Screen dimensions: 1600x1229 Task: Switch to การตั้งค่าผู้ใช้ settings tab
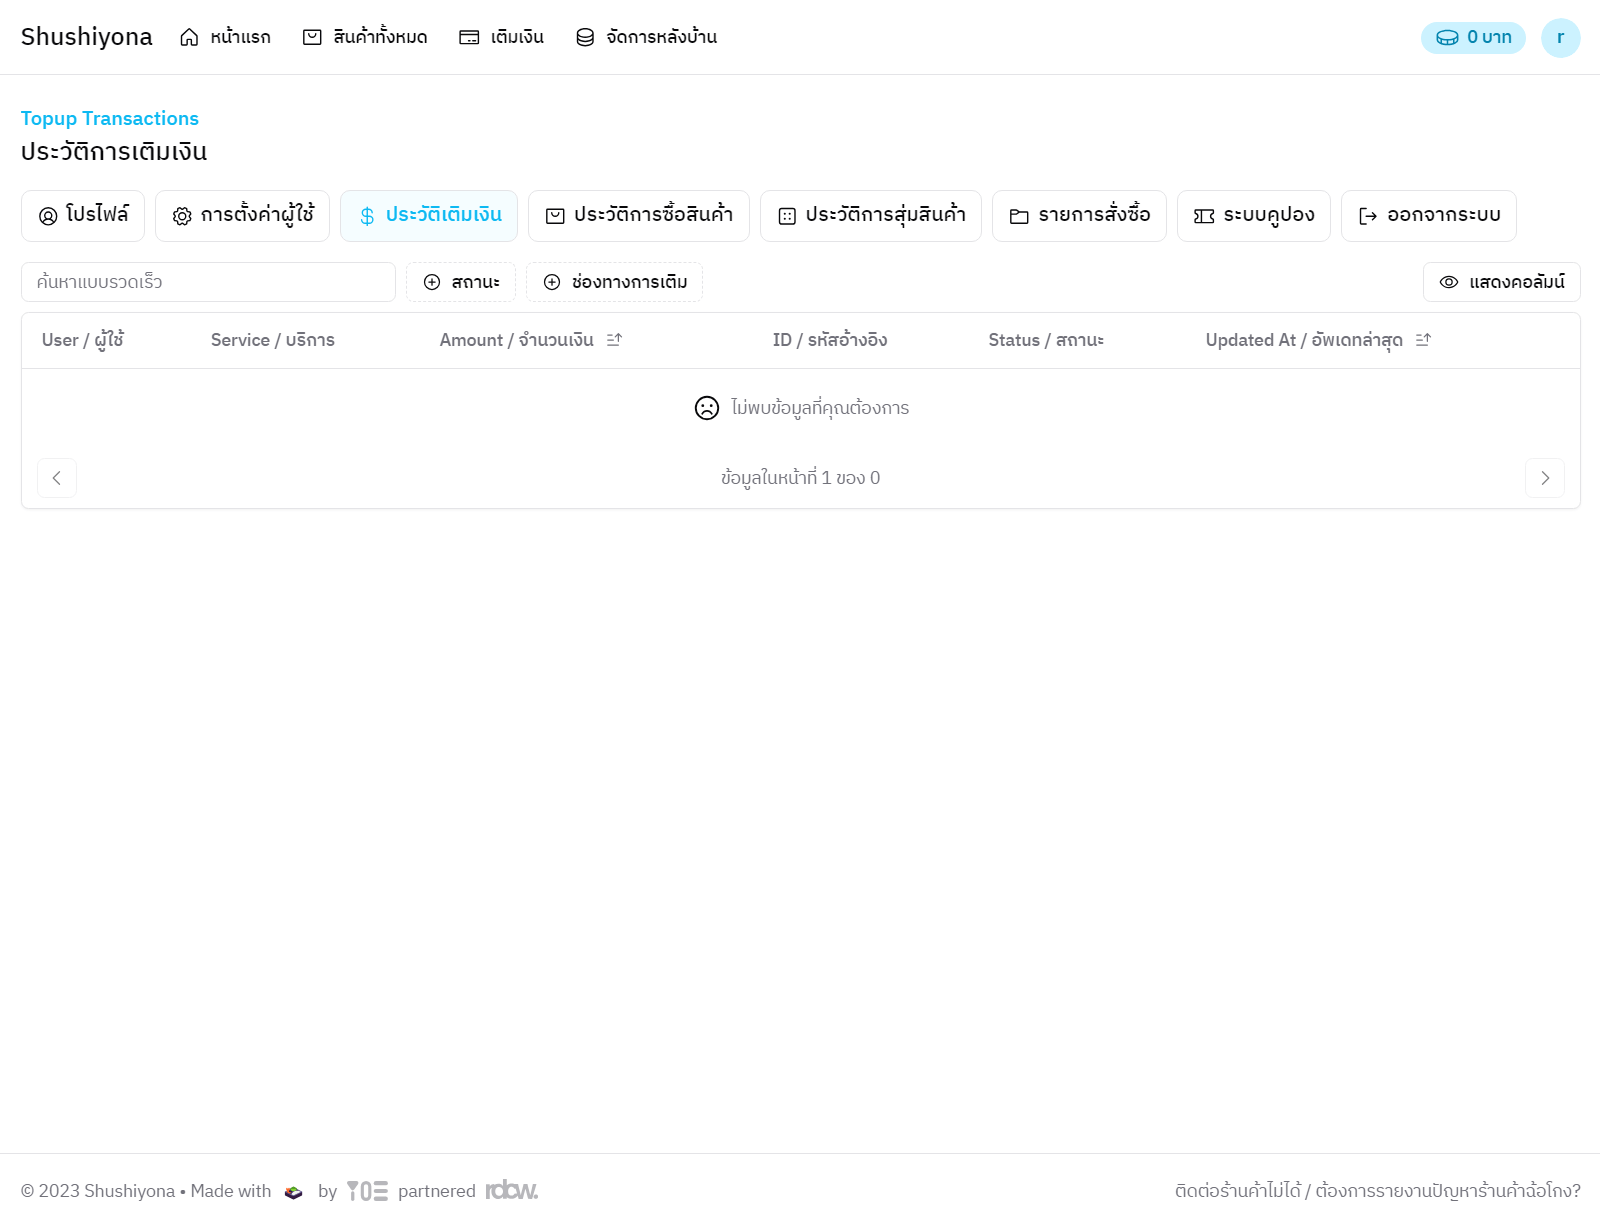242,216
